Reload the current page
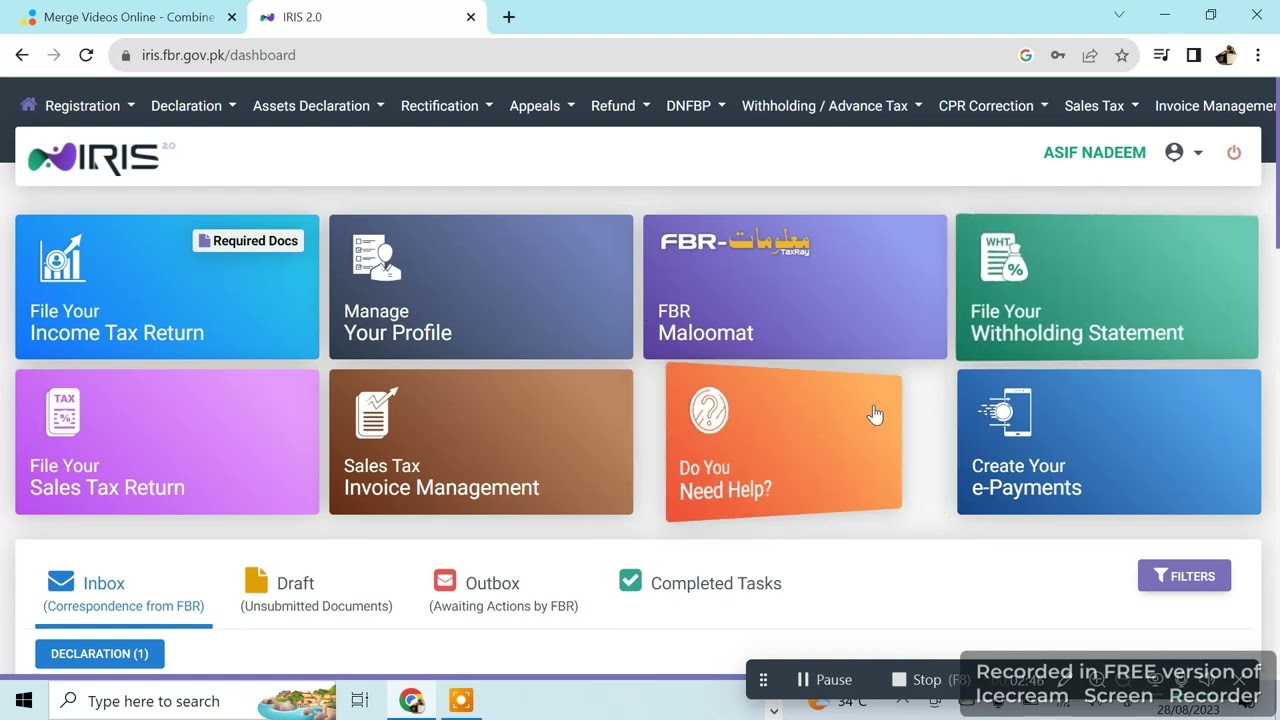Viewport: 1280px width, 720px height. pos(86,55)
